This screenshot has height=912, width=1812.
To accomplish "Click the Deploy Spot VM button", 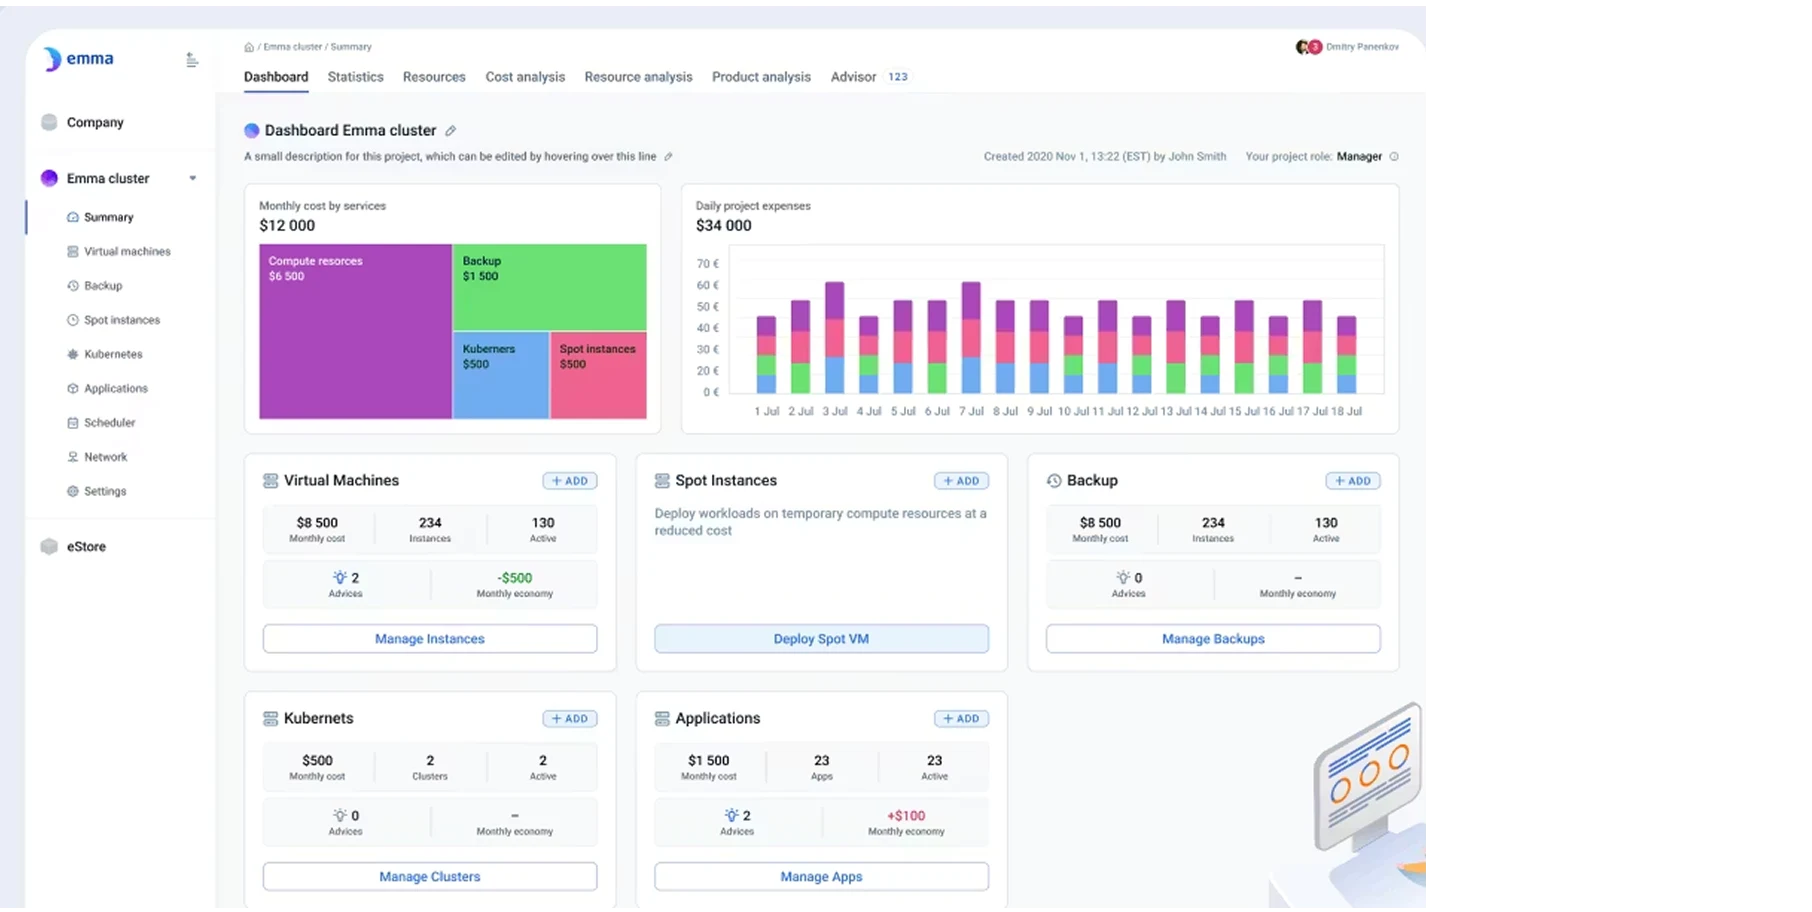I will tap(821, 639).
